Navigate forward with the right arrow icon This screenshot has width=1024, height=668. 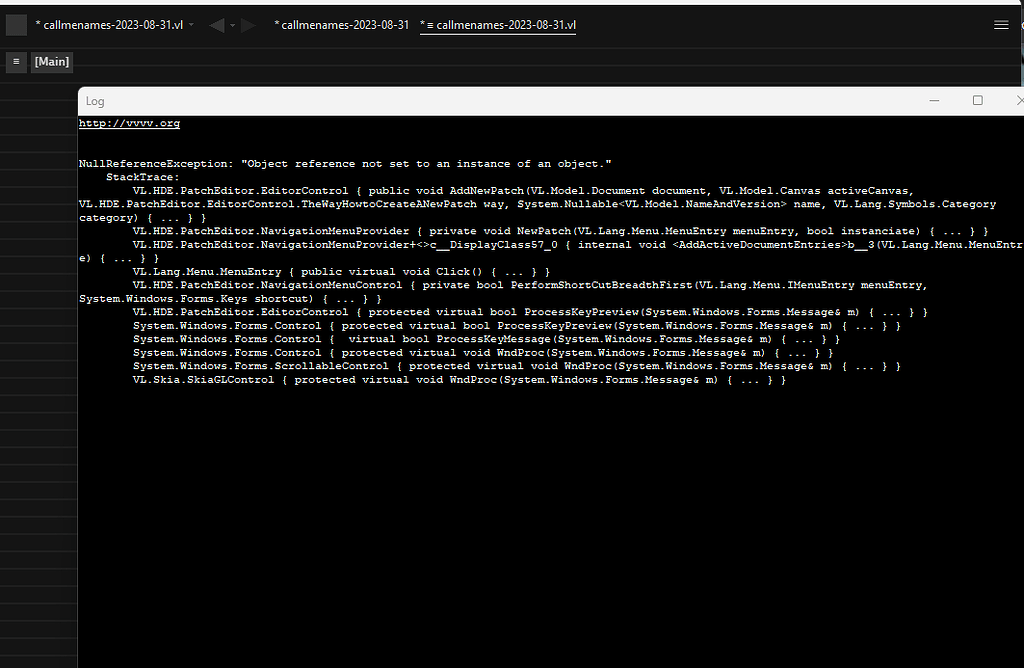[250, 25]
